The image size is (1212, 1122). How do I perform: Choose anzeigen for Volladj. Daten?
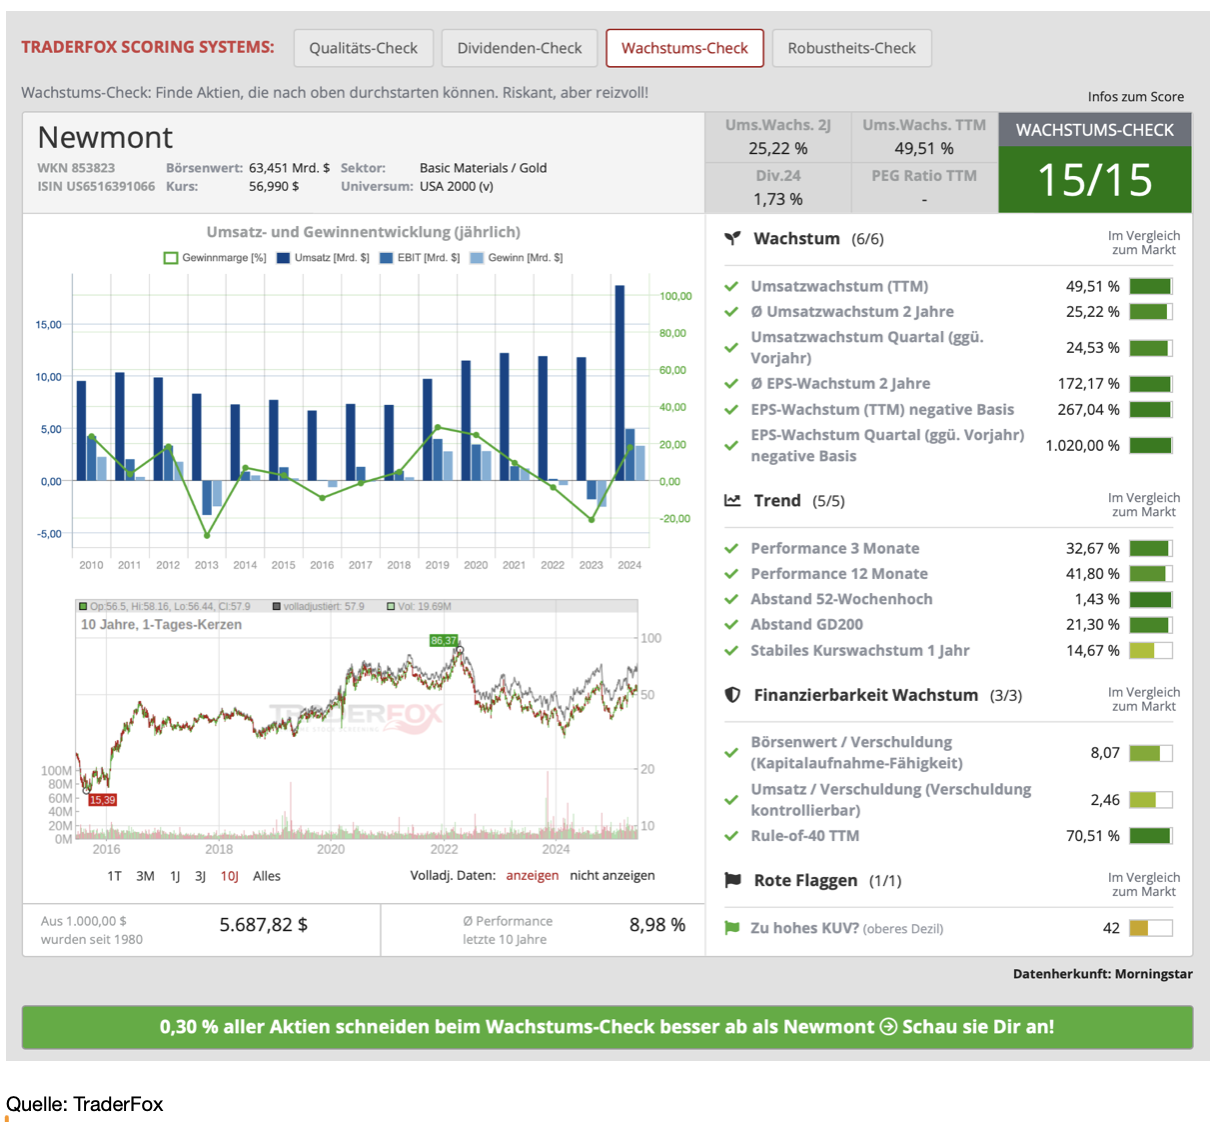[x=532, y=875]
